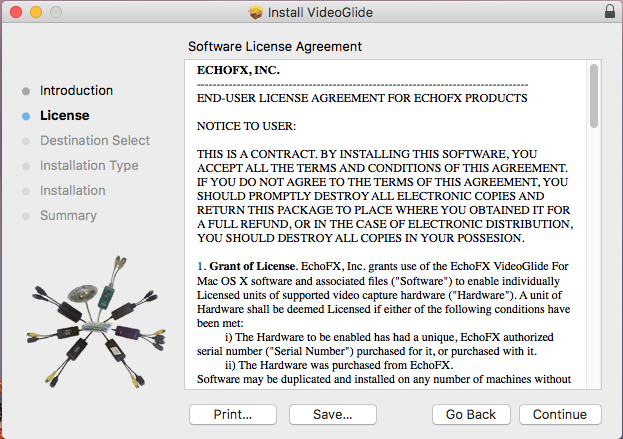Click the Software License Agreement heading
Image resolution: width=623 pixels, height=439 pixels.
tap(275, 47)
